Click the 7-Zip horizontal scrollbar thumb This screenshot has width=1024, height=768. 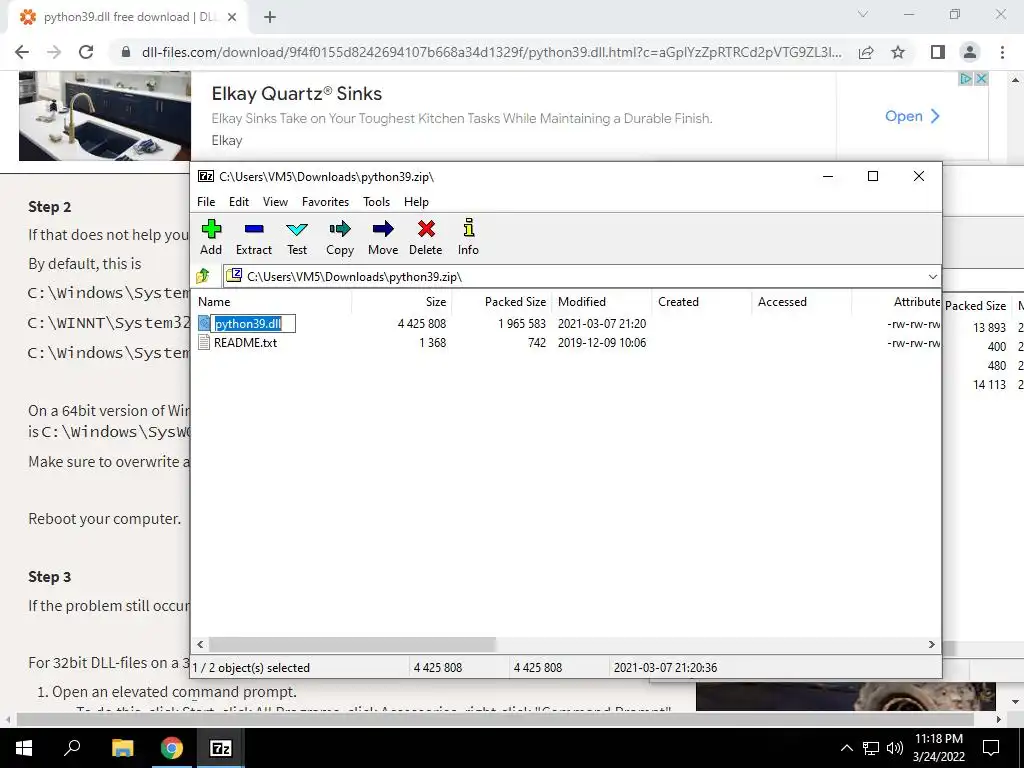pyautogui.click(x=352, y=645)
